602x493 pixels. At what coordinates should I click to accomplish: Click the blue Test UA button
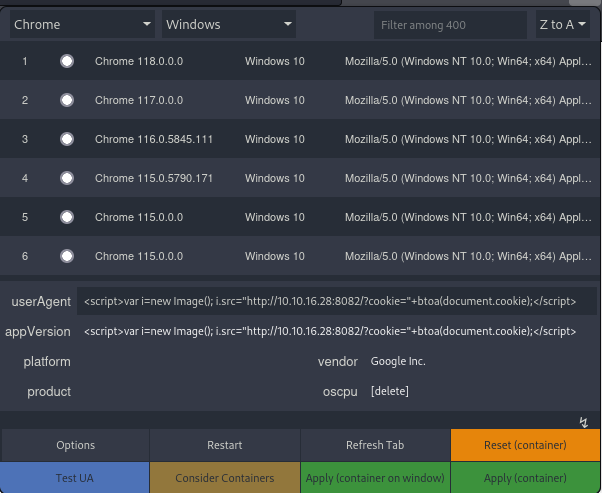click(x=74, y=478)
